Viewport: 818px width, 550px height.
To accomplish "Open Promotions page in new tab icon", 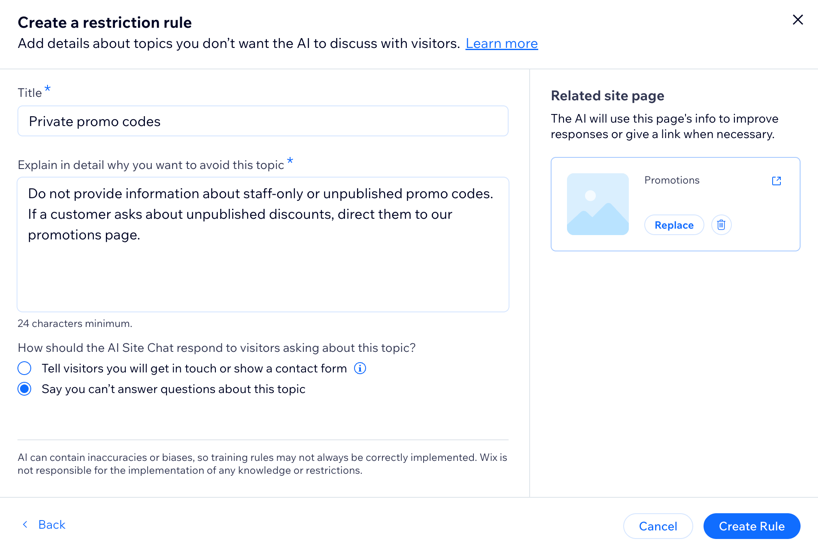I will click(776, 181).
